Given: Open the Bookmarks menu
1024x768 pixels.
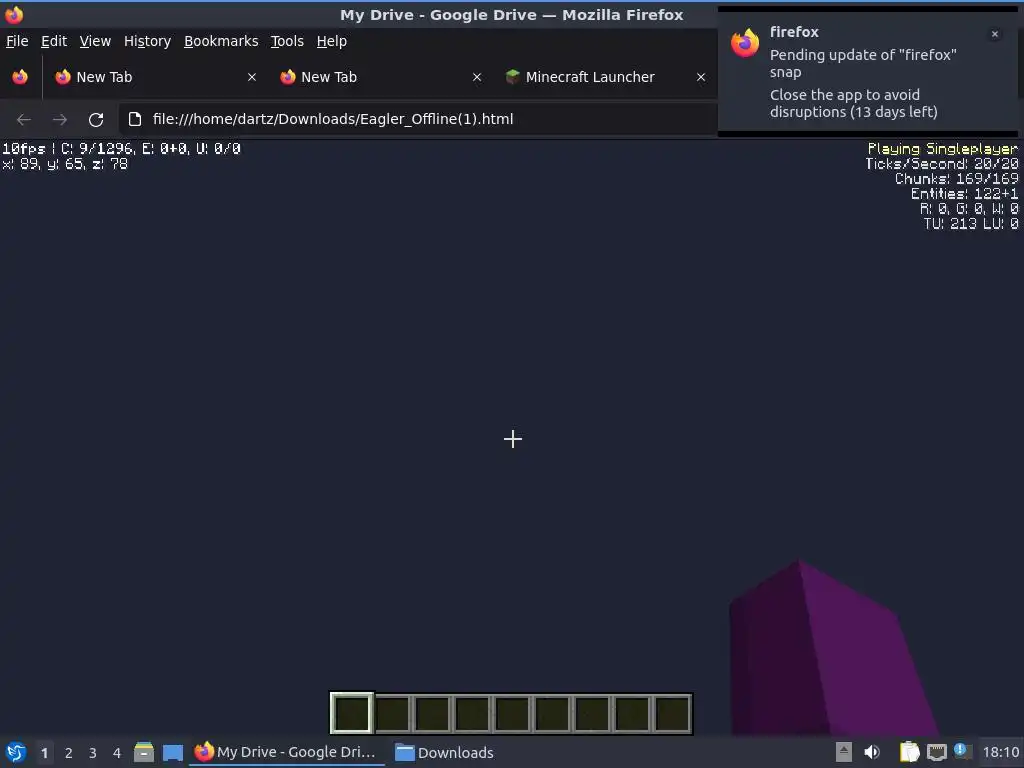Looking at the screenshot, I should pyautogui.click(x=221, y=41).
